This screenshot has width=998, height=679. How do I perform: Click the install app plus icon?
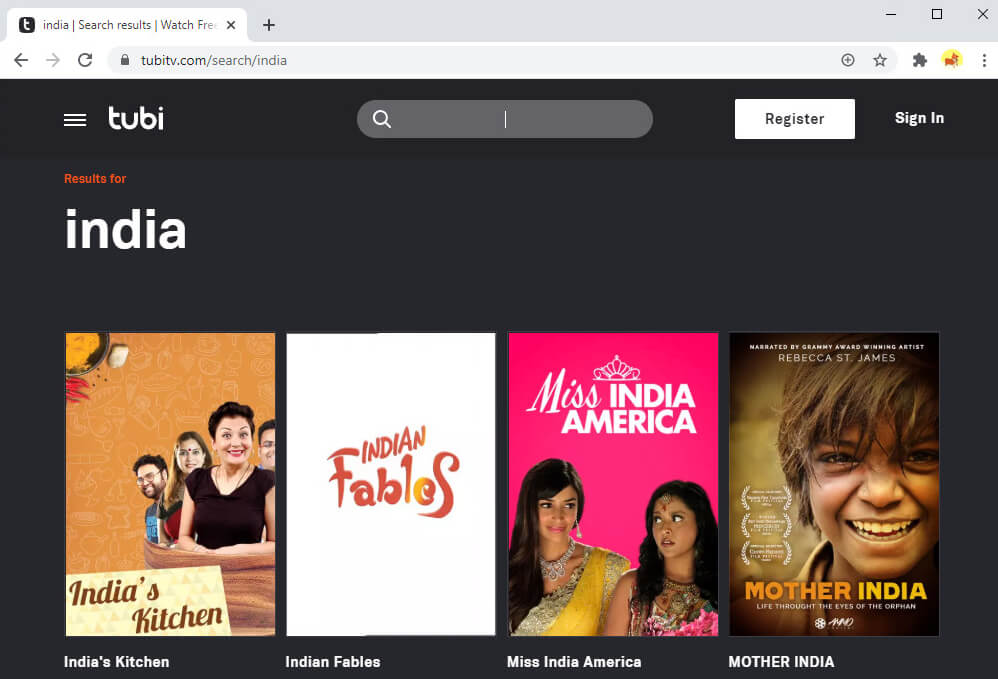[848, 60]
